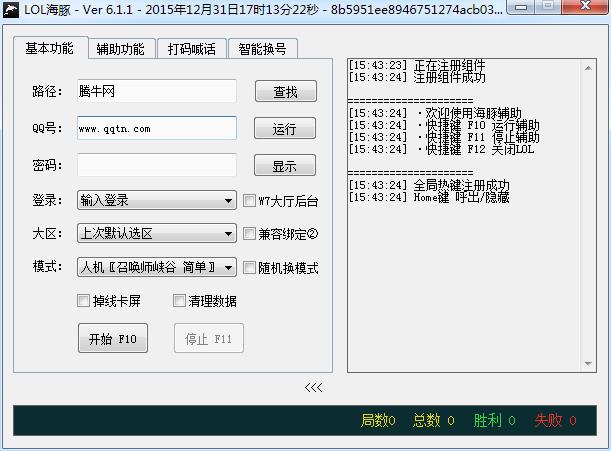The height and width of the screenshot is (451, 611).
Task: Switch to the 辅助功能 tab
Action: (120, 49)
